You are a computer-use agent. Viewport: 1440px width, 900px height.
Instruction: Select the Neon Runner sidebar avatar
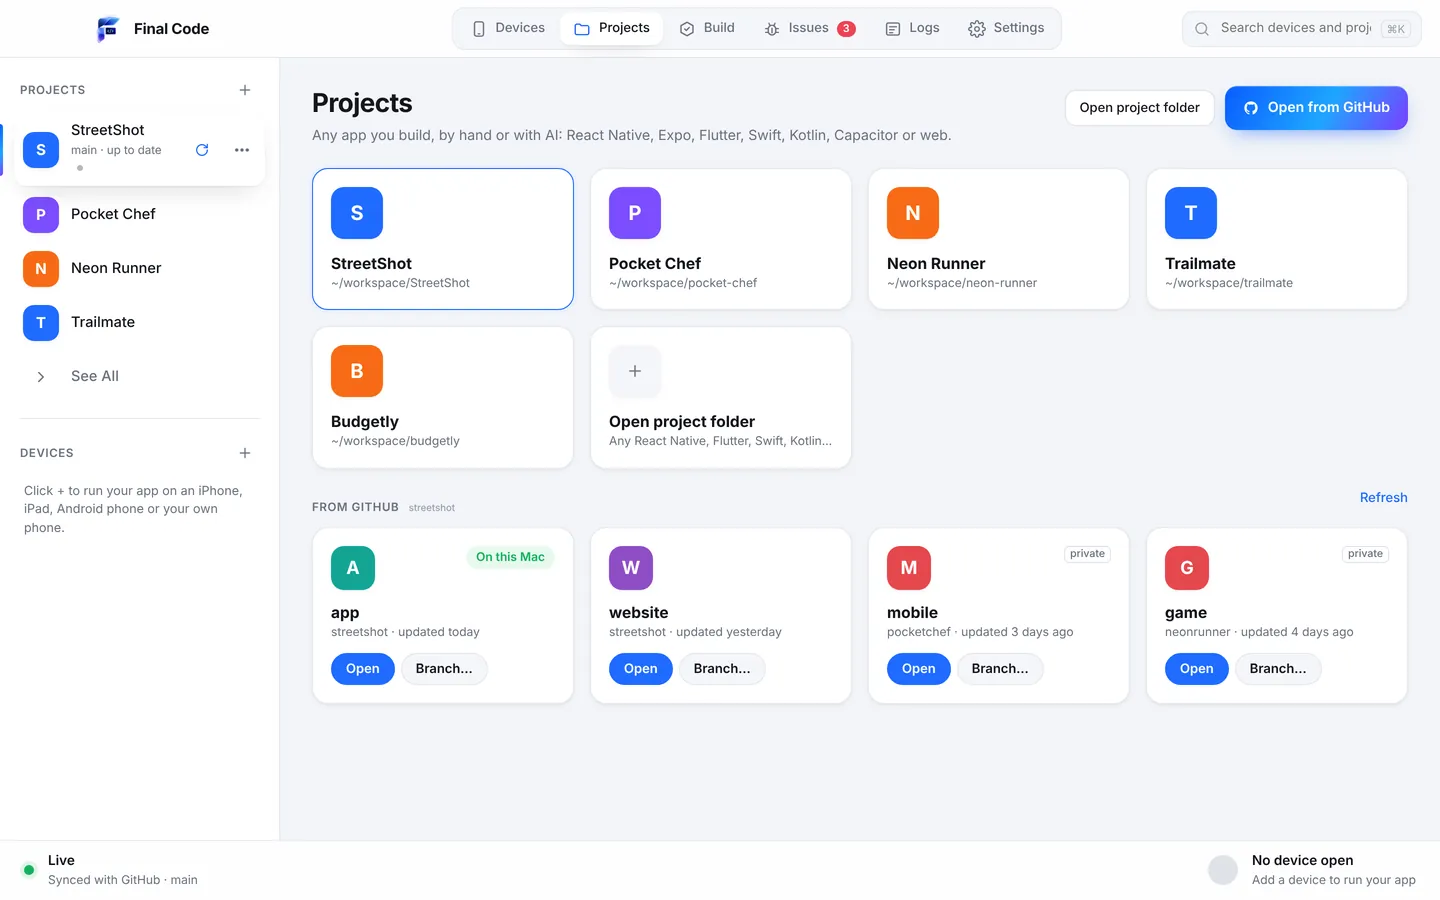point(41,268)
